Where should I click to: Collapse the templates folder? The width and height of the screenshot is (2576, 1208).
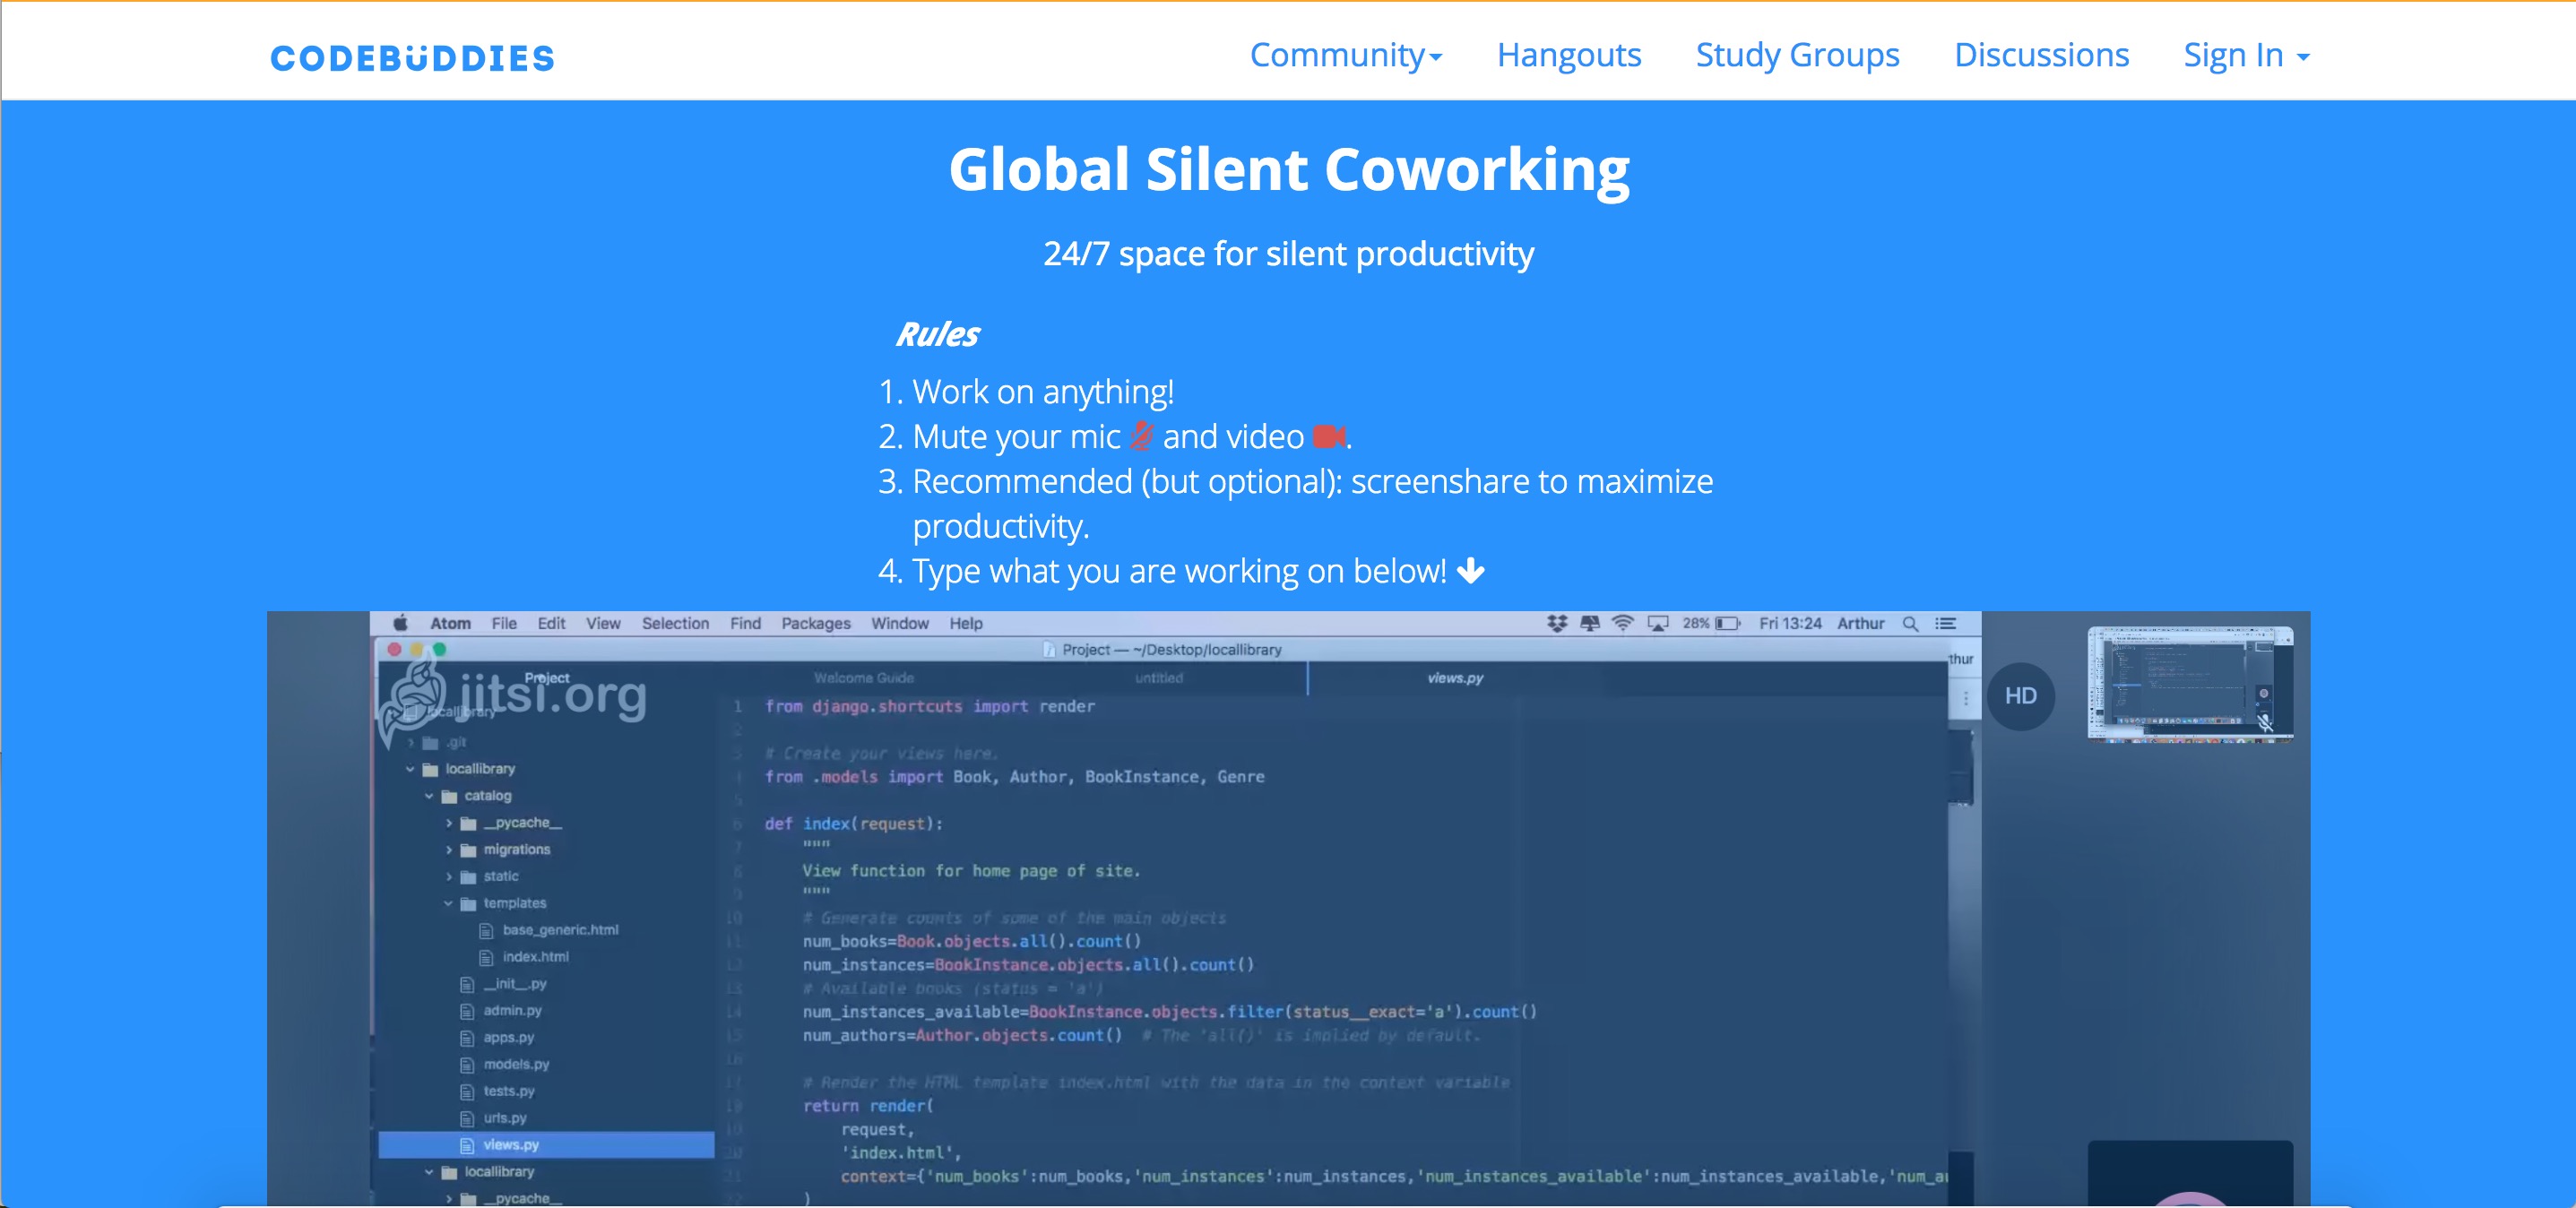tap(449, 903)
